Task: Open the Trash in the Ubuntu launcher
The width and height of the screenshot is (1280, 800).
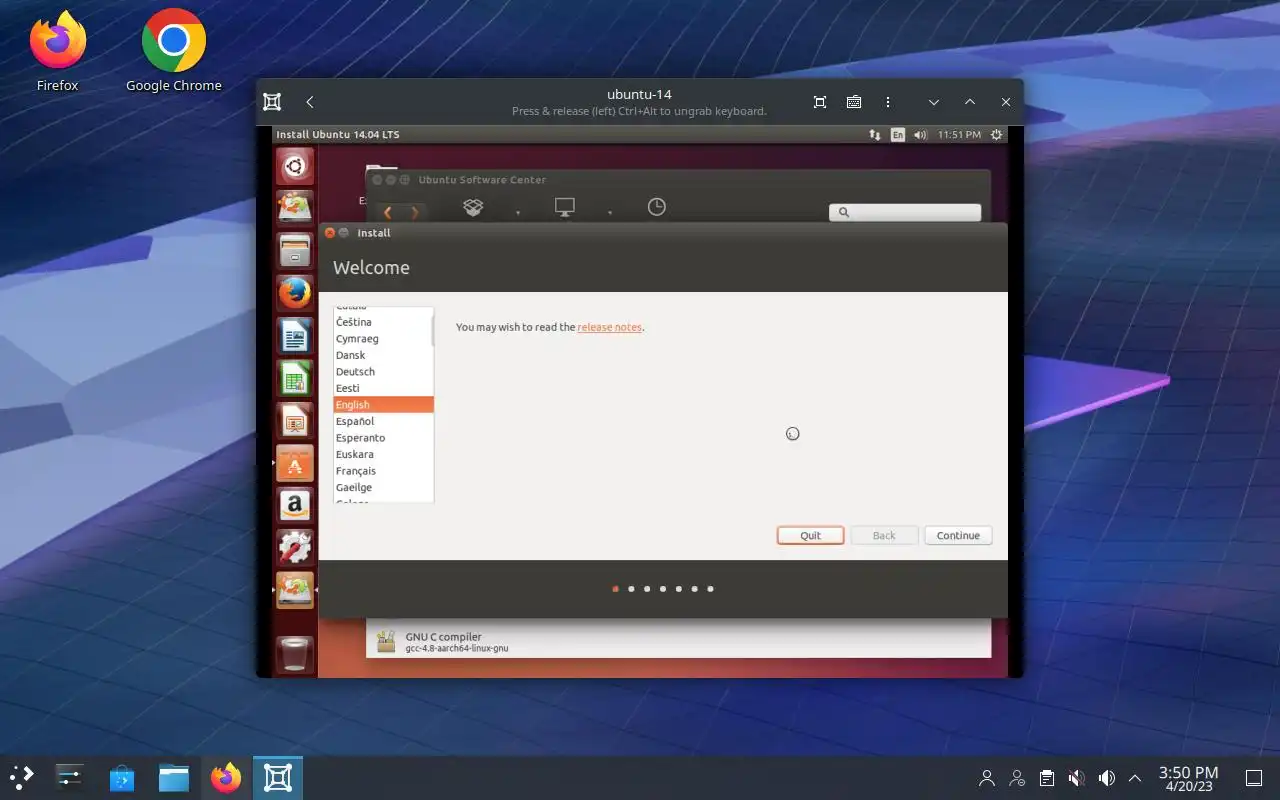Action: [x=295, y=654]
